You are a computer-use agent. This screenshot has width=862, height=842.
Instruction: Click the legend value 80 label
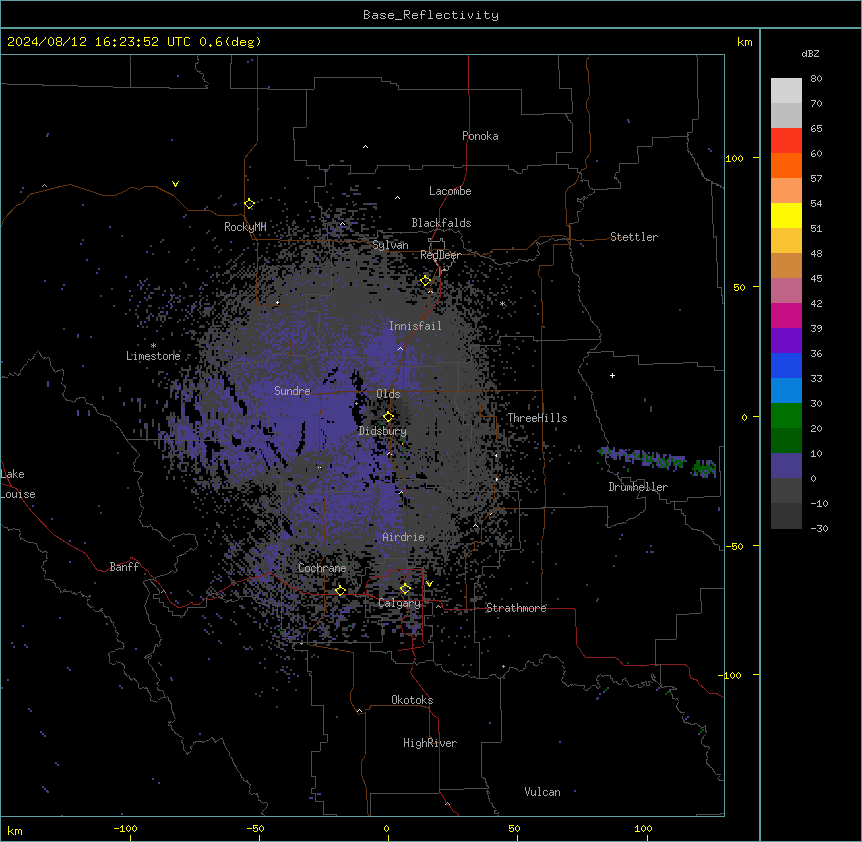tap(816, 79)
